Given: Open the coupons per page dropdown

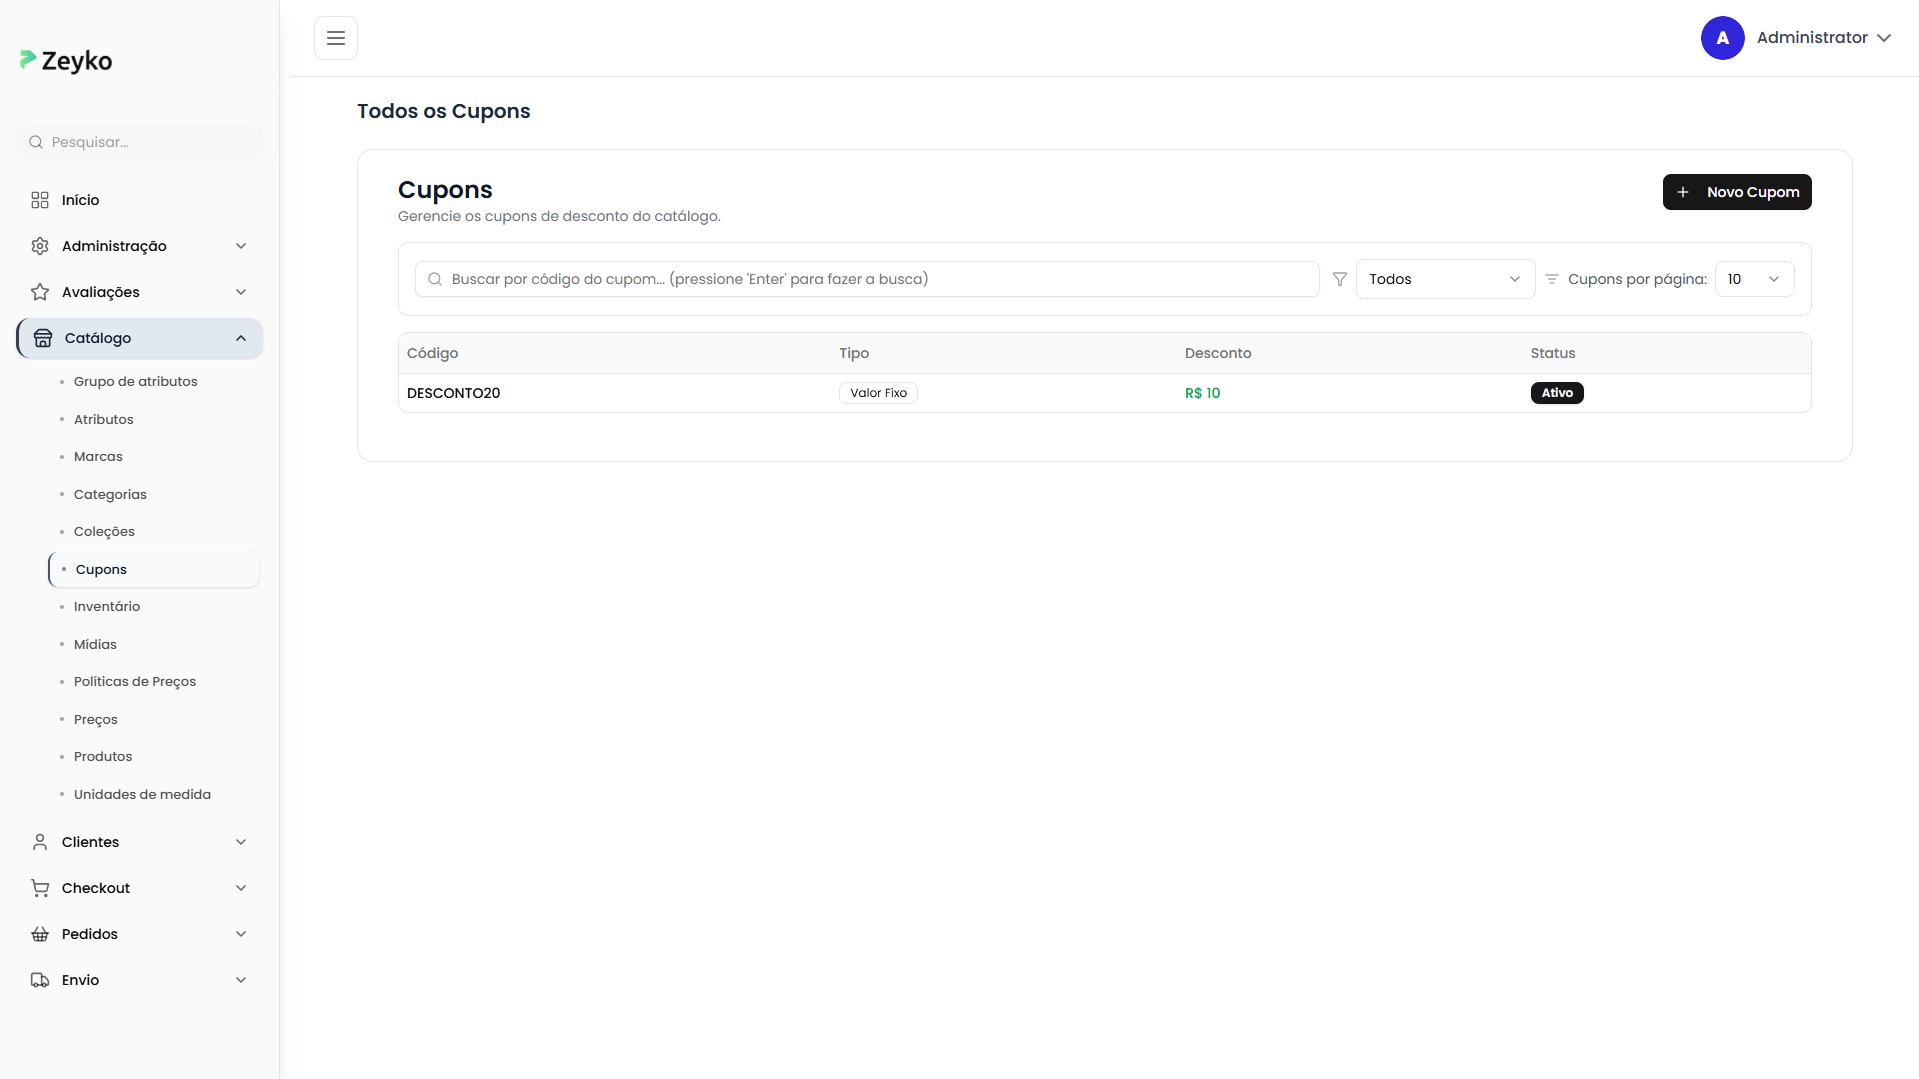Looking at the screenshot, I should [1754, 279].
